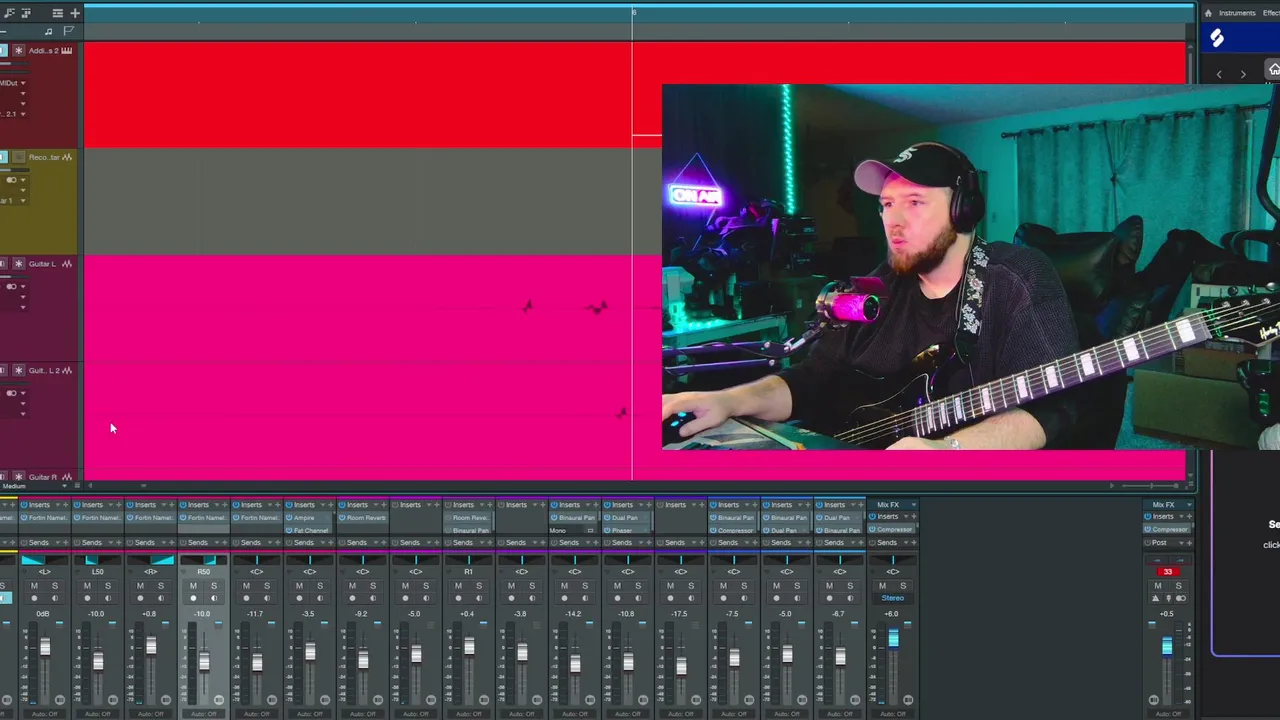
Task: Switch to the Instruments browser tab
Action: click(x=1237, y=13)
